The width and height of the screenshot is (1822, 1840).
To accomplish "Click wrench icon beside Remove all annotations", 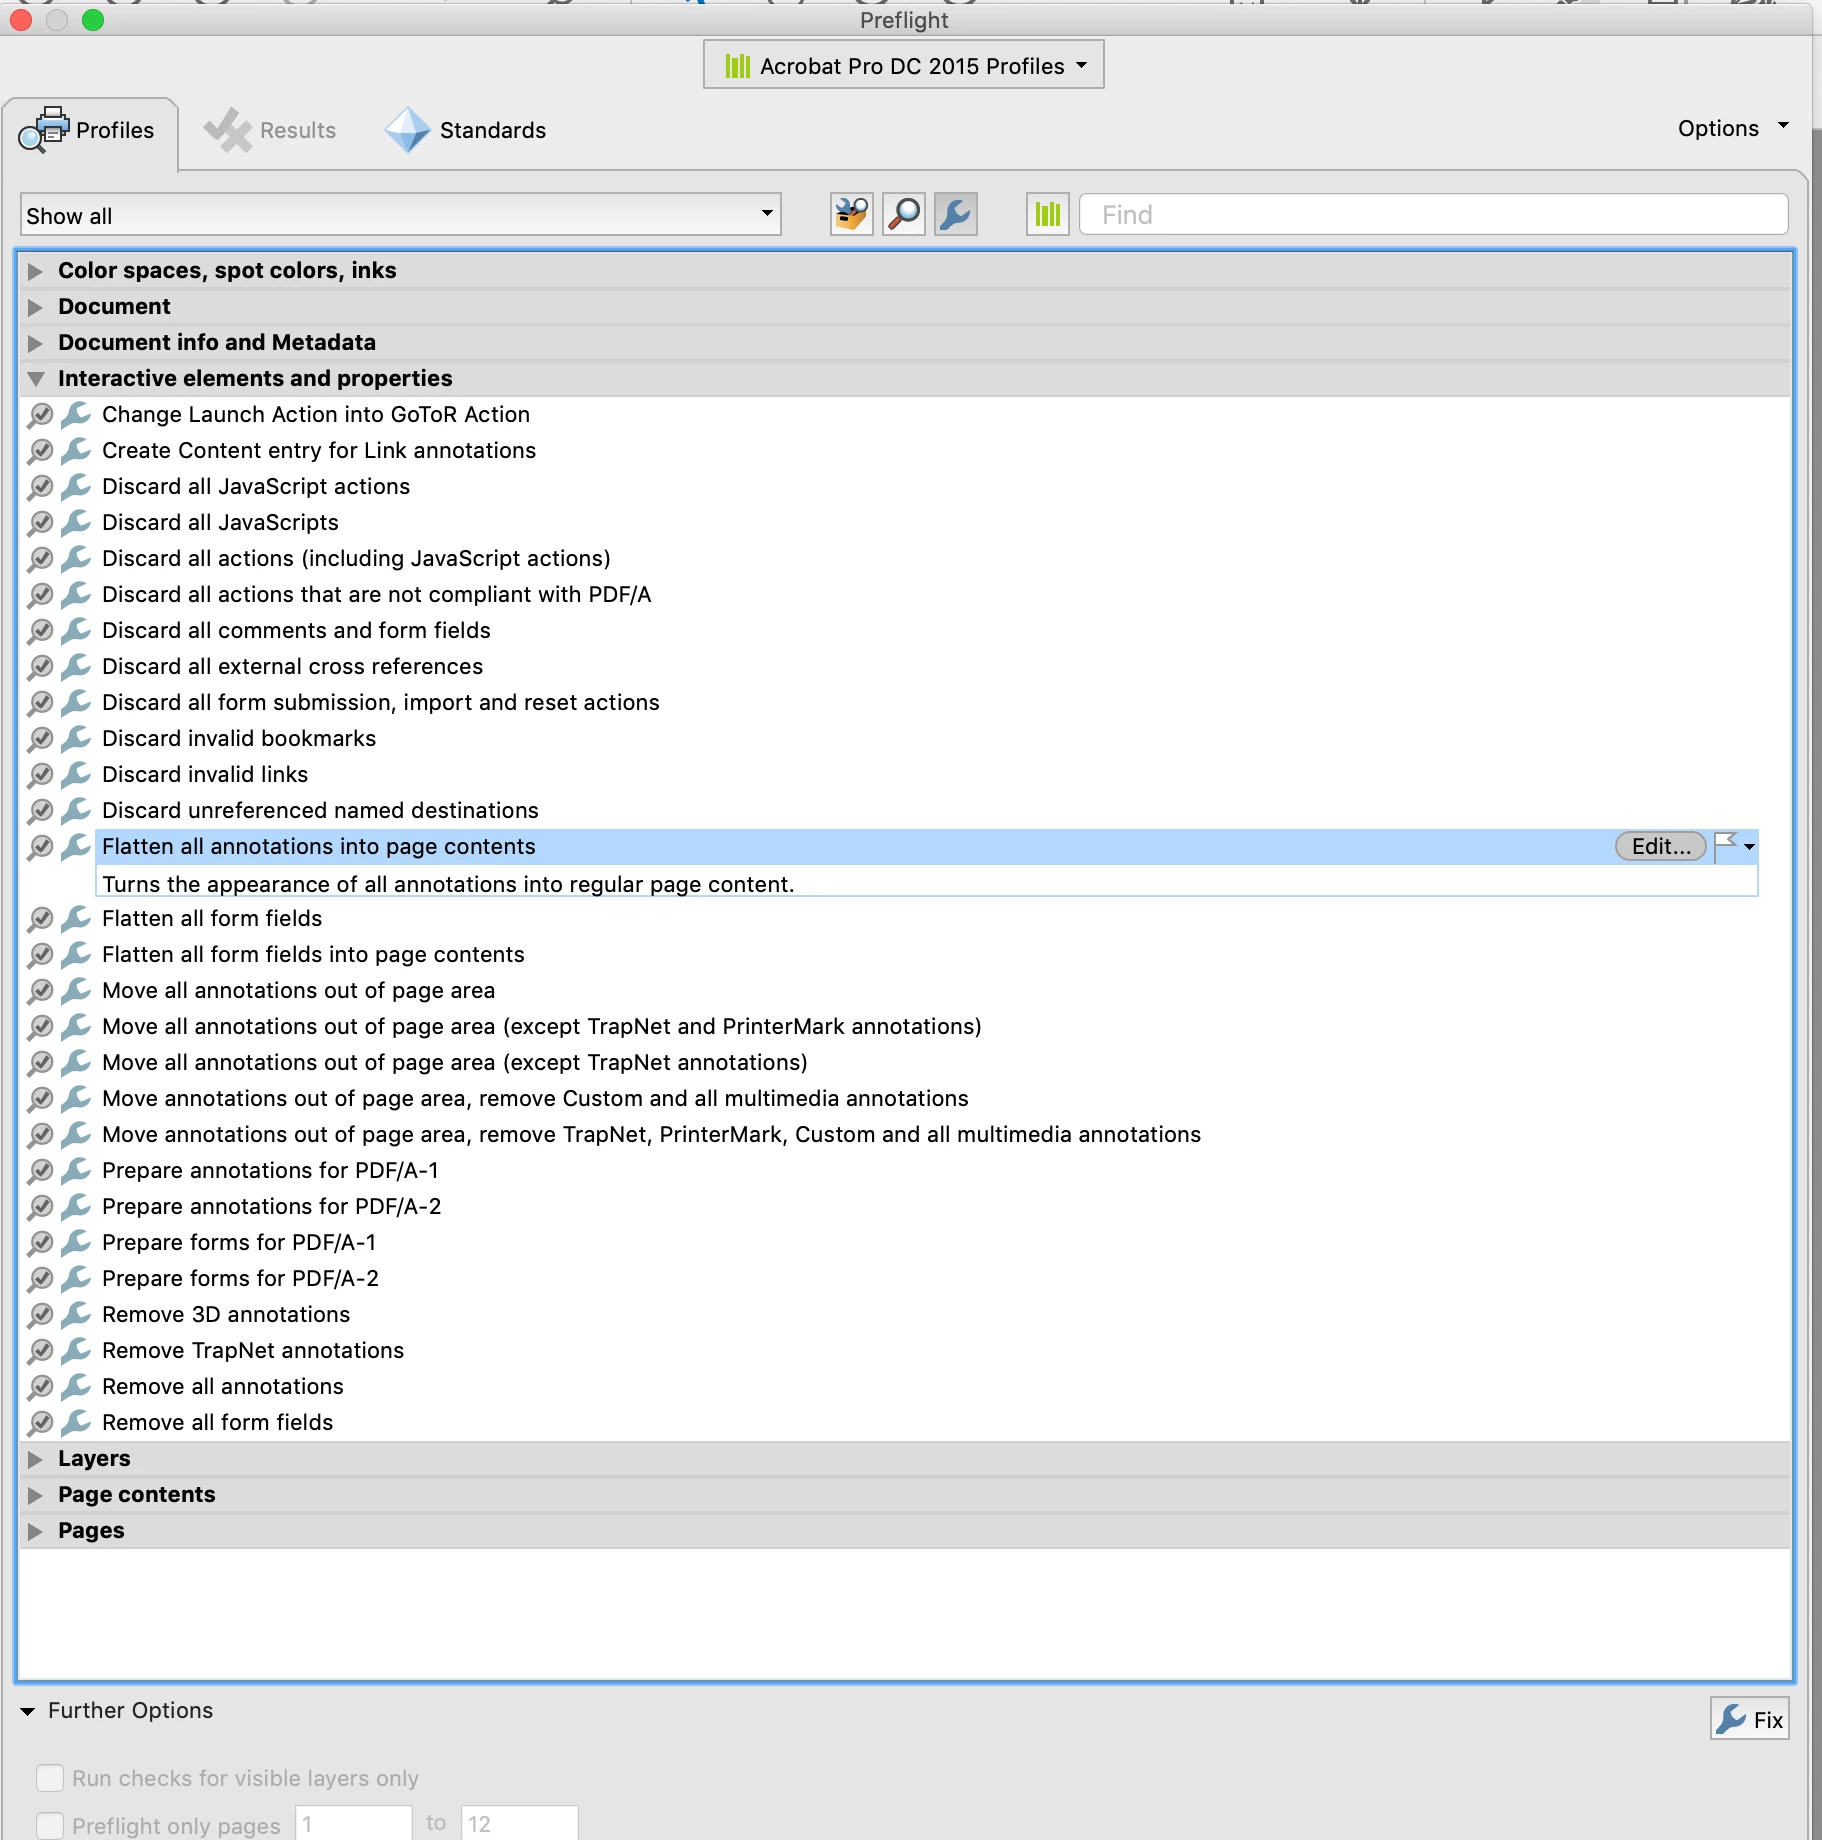I will [76, 1386].
